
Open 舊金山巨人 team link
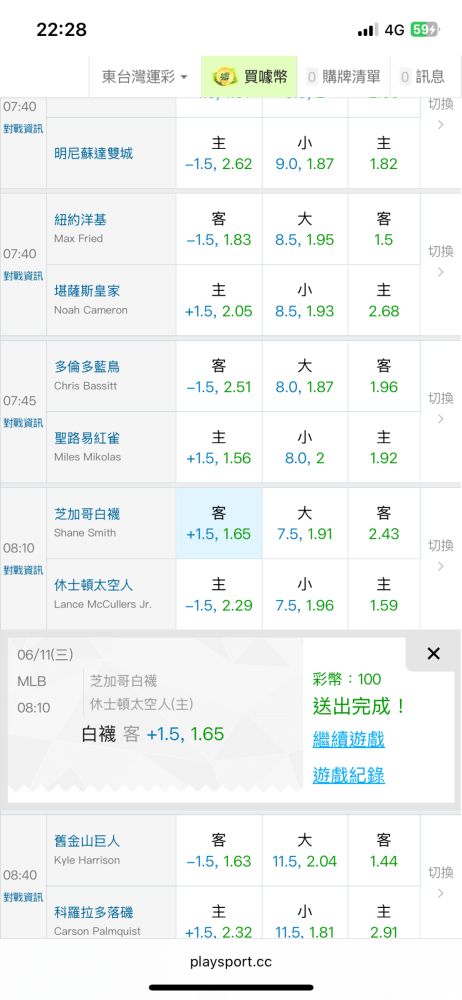[x=87, y=841]
